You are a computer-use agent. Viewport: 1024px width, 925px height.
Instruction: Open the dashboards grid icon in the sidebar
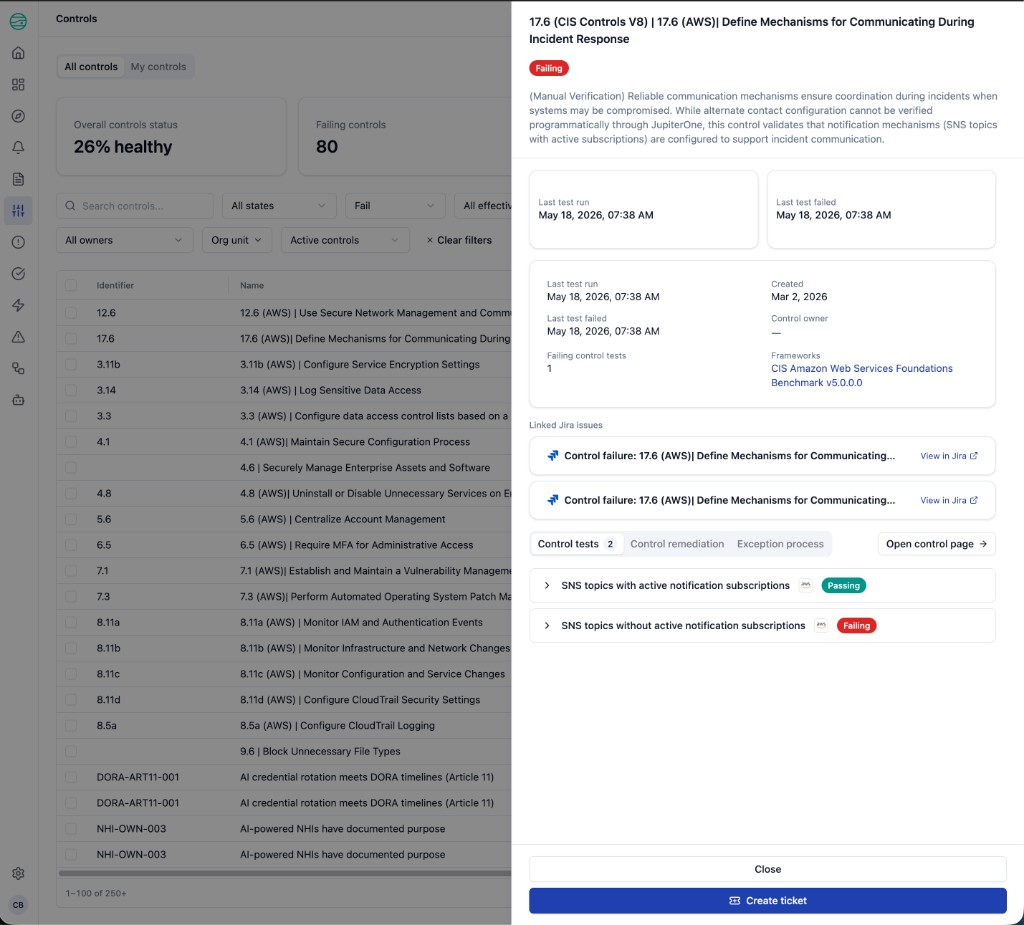(x=18, y=84)
